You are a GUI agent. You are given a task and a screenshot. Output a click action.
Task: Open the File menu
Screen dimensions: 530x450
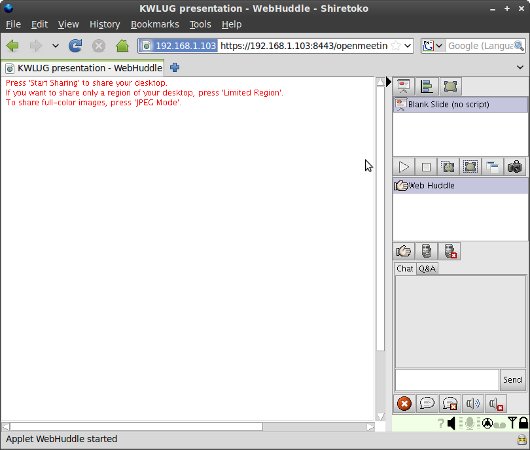[13, 24]
